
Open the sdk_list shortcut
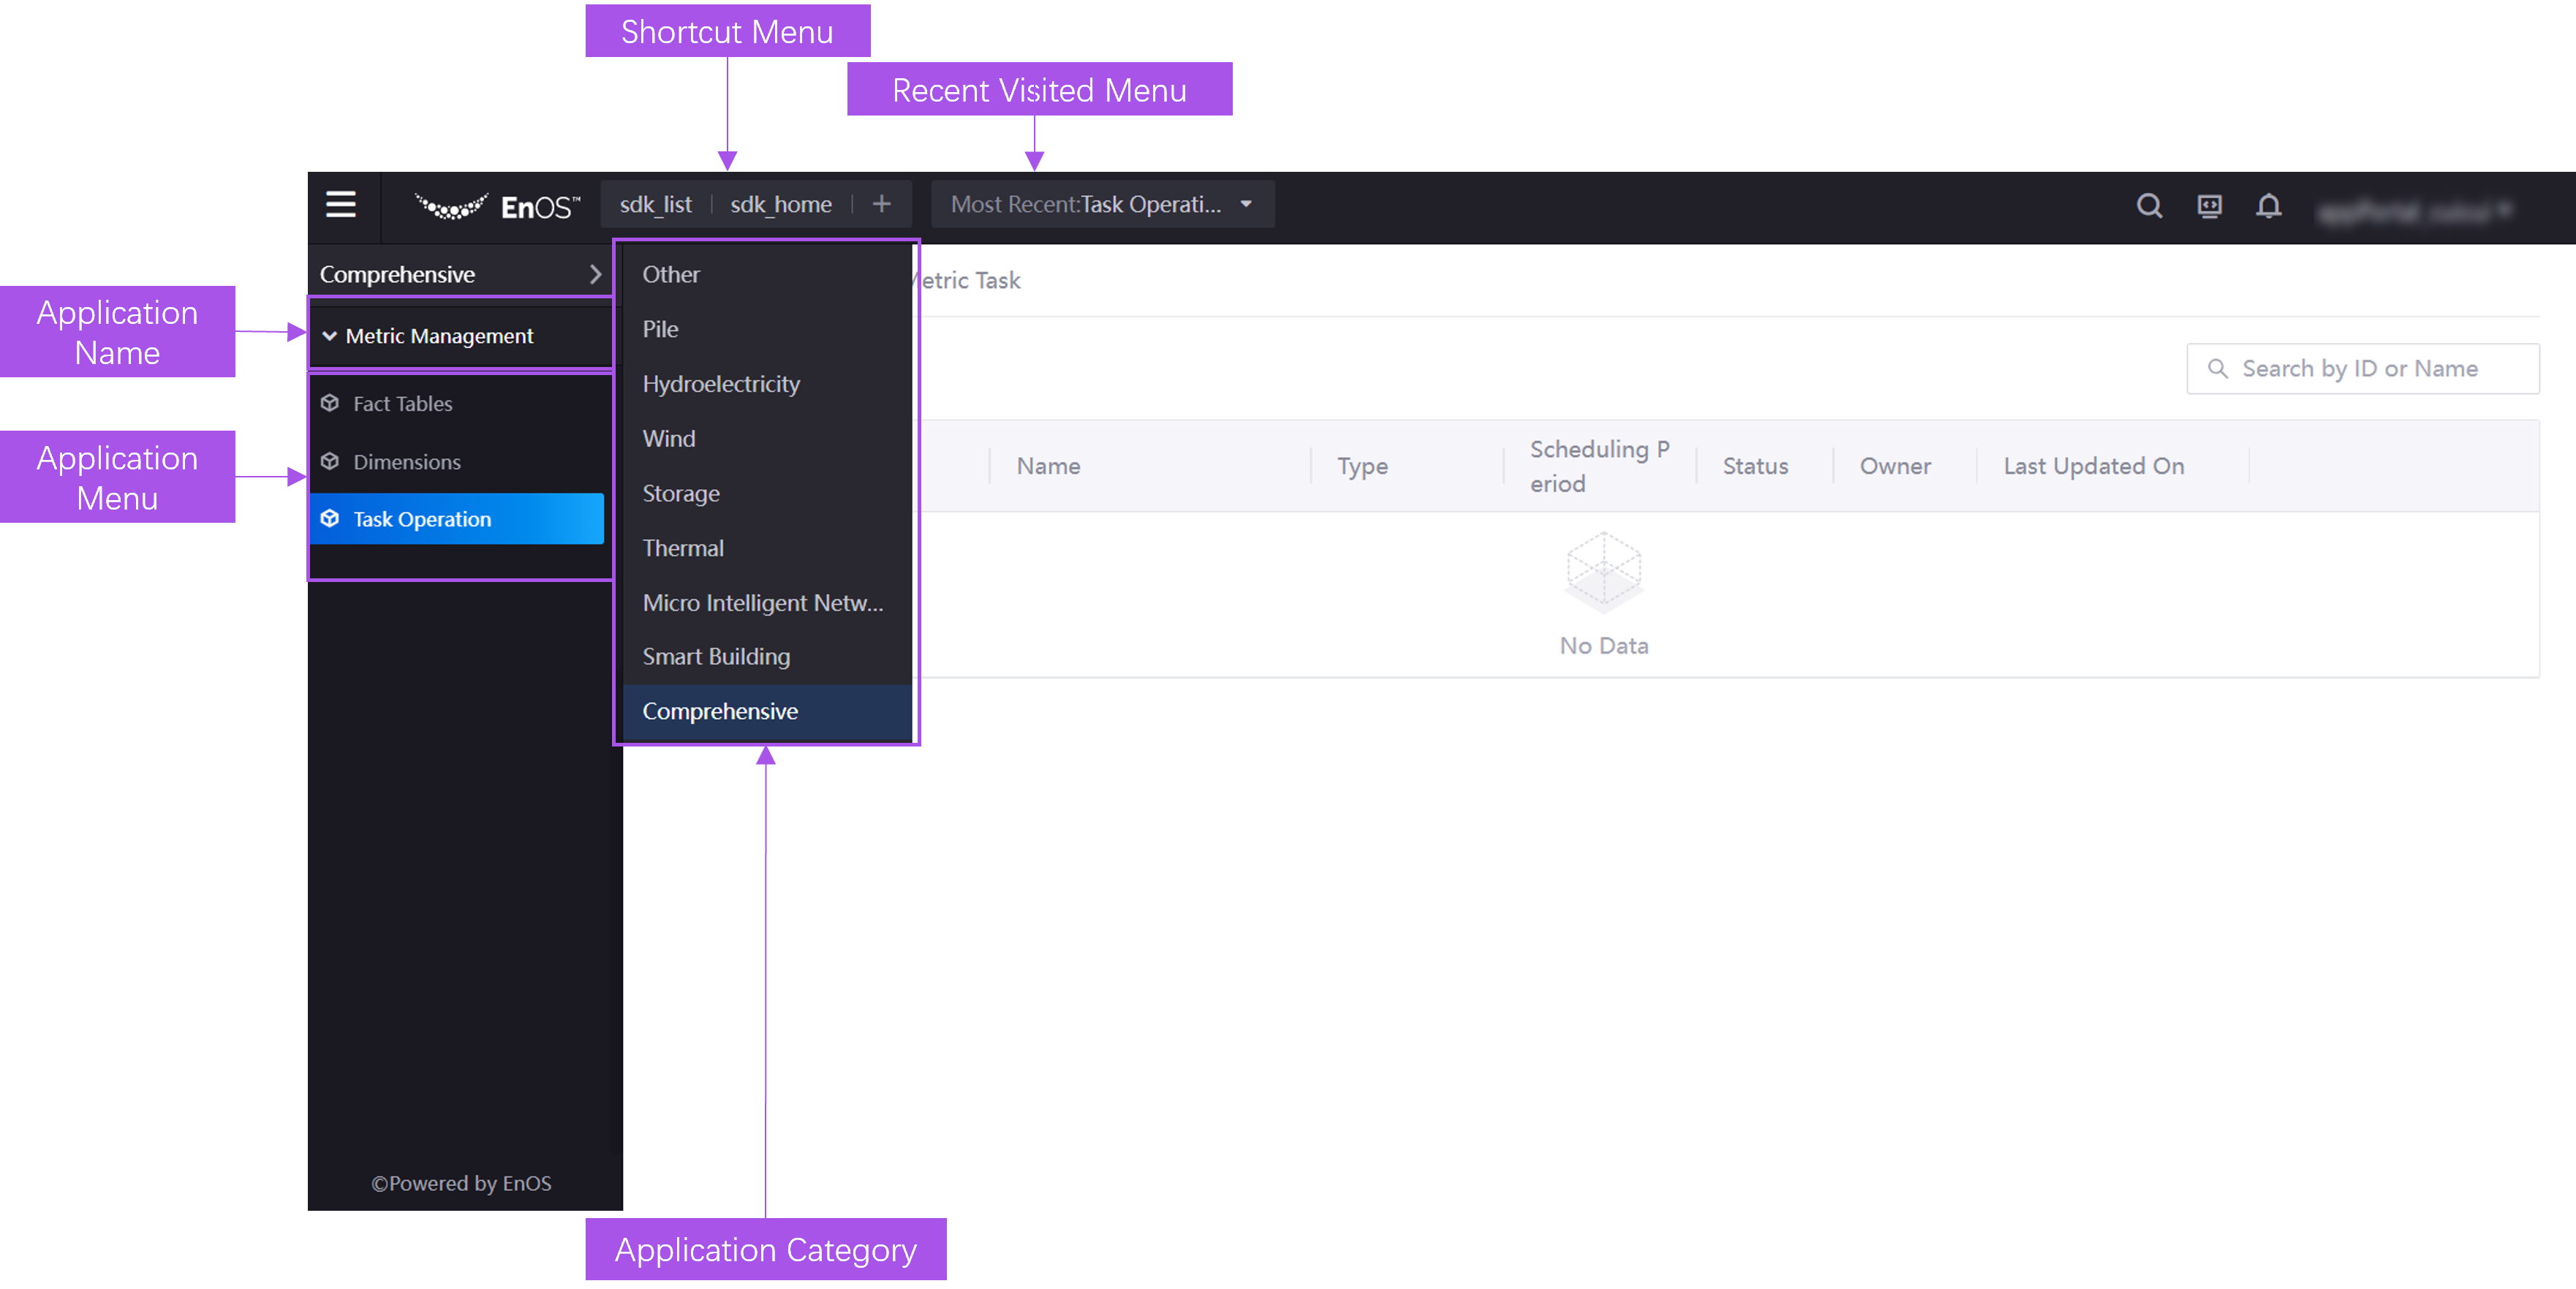pyautogui.click(x=655, y=204)
